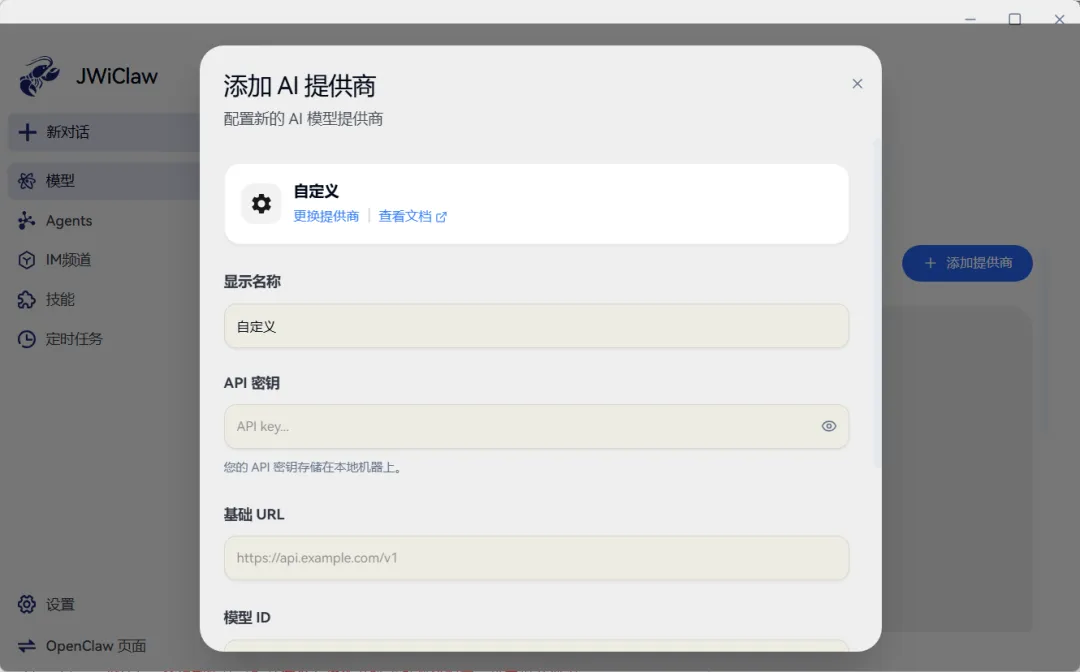Screen dimensions: 1080x672
Task: Click the Agents icon in sidebar
Action: click(27, 221)
